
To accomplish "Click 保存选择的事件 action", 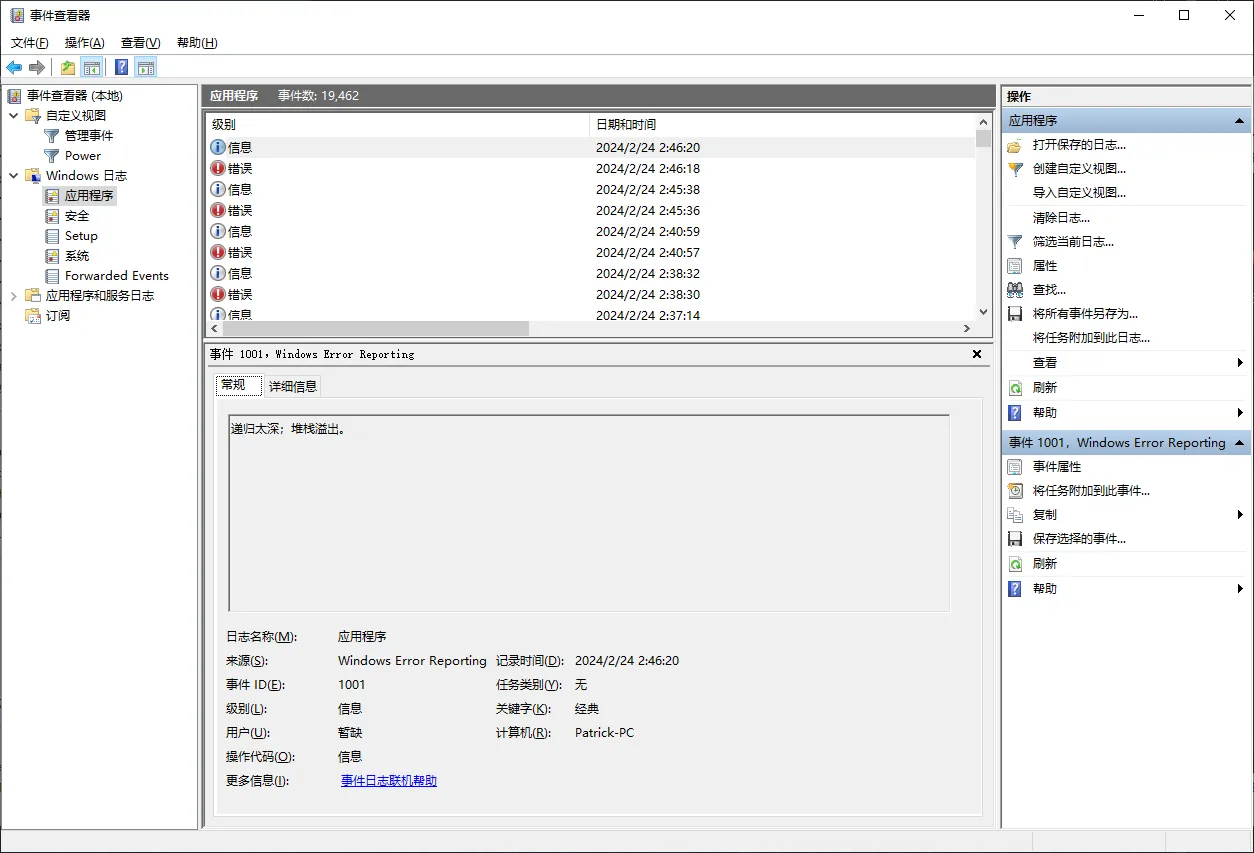I will pos(1079,538).
